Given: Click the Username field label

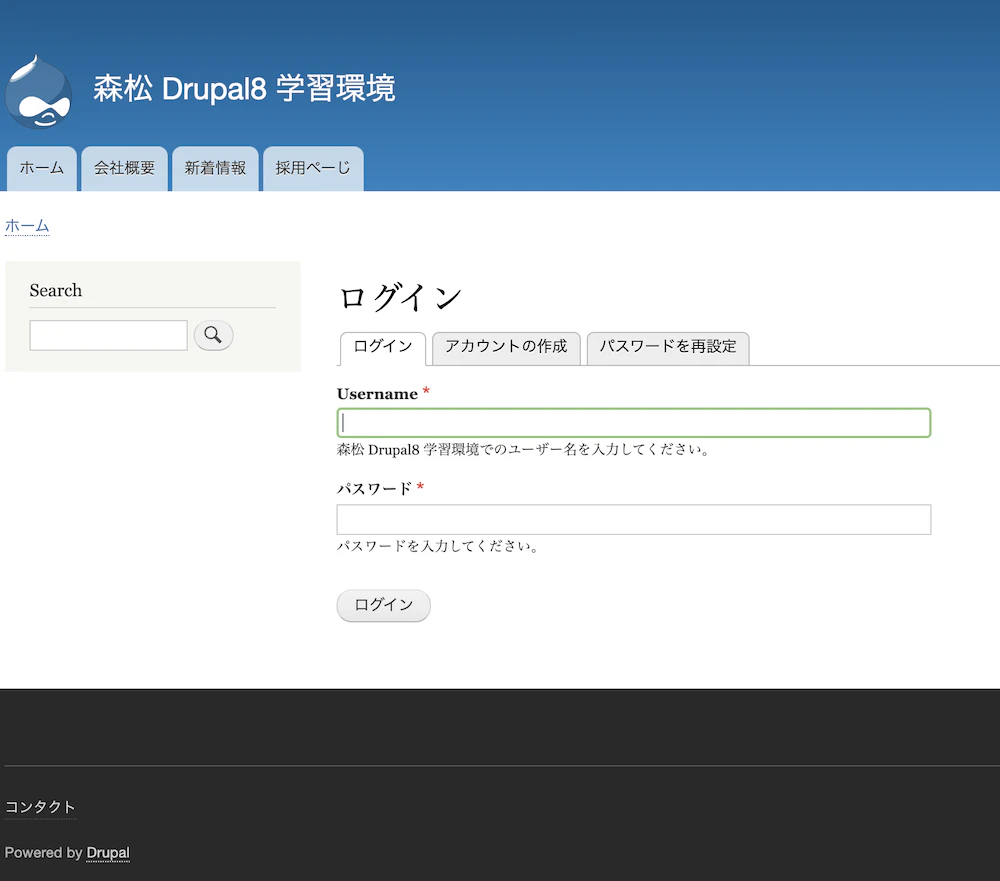Looking at the screenshot, I should click(377, 394).
